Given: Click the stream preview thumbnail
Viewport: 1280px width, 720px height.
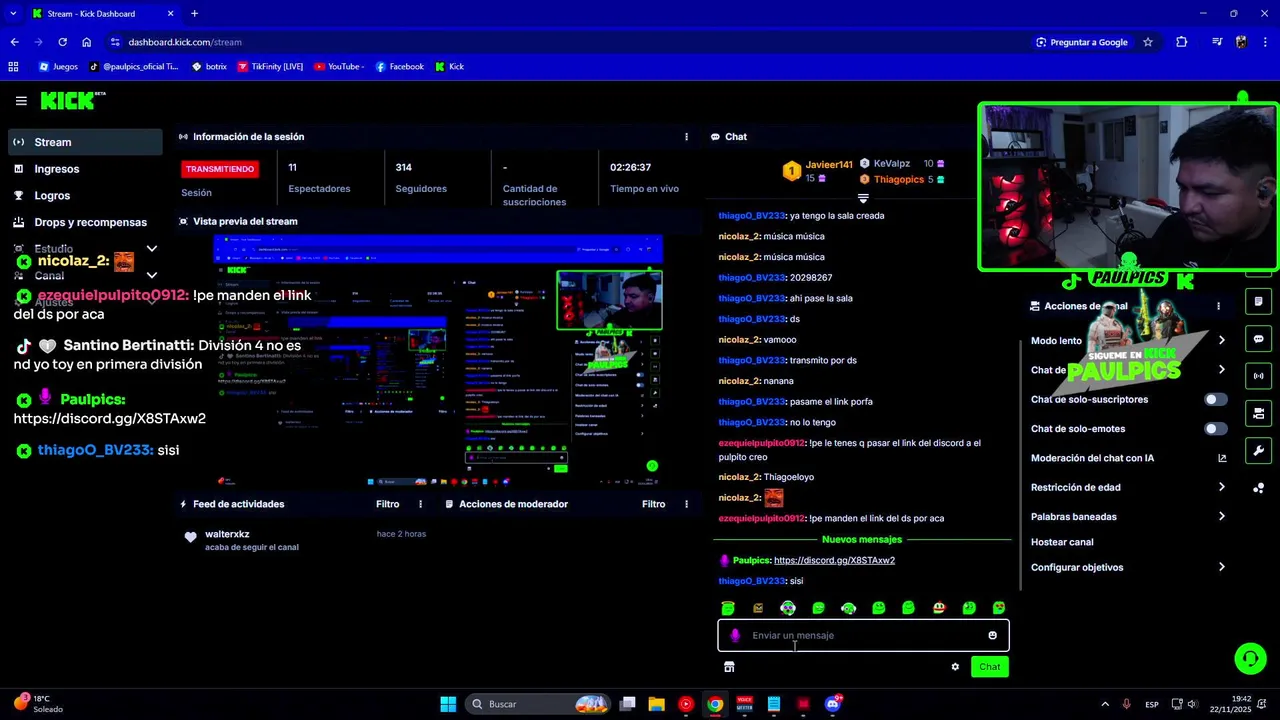Looking at the screenshot, I should [438, 360].
